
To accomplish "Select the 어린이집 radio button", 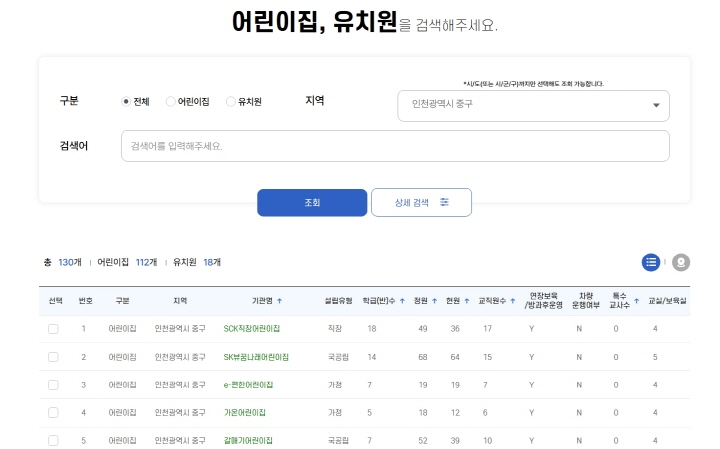I will (x=170, y=101).
